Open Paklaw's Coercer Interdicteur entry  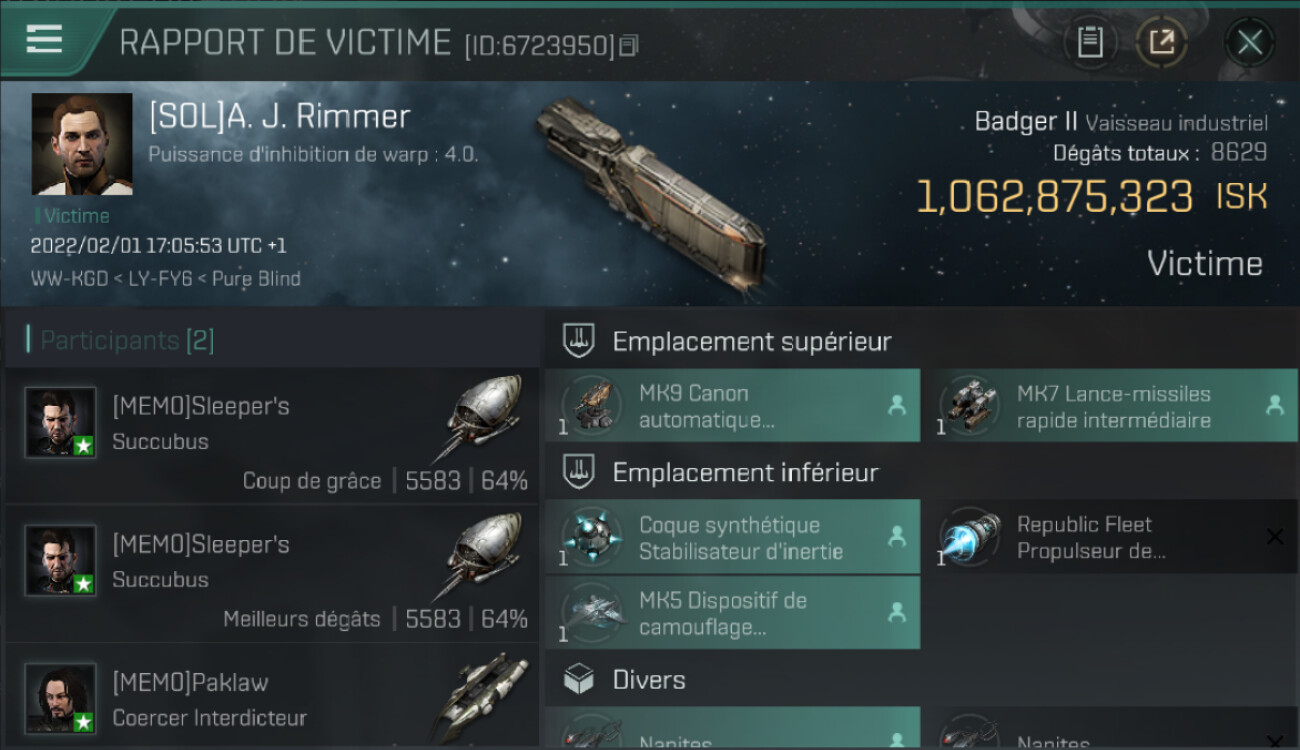(x=271, y=697)
